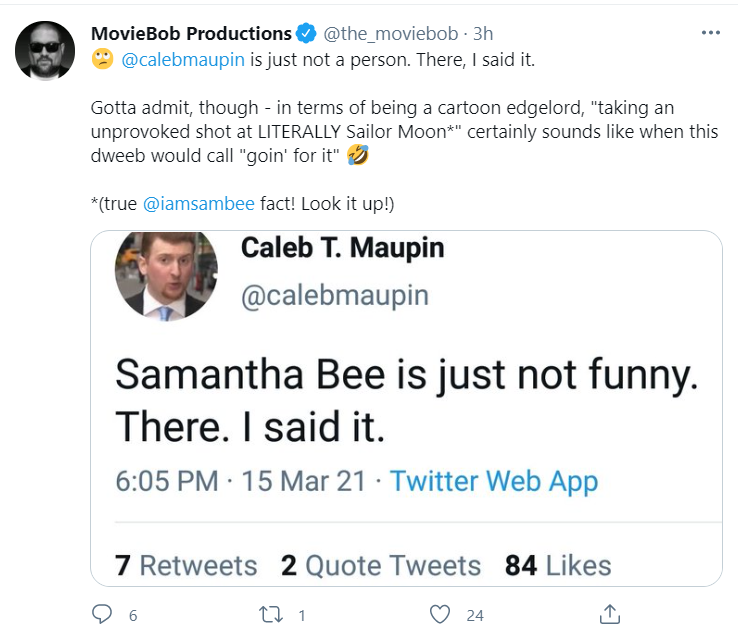
Task: Click the MovieBob Productions display name
Action: (x=191, y=33)
